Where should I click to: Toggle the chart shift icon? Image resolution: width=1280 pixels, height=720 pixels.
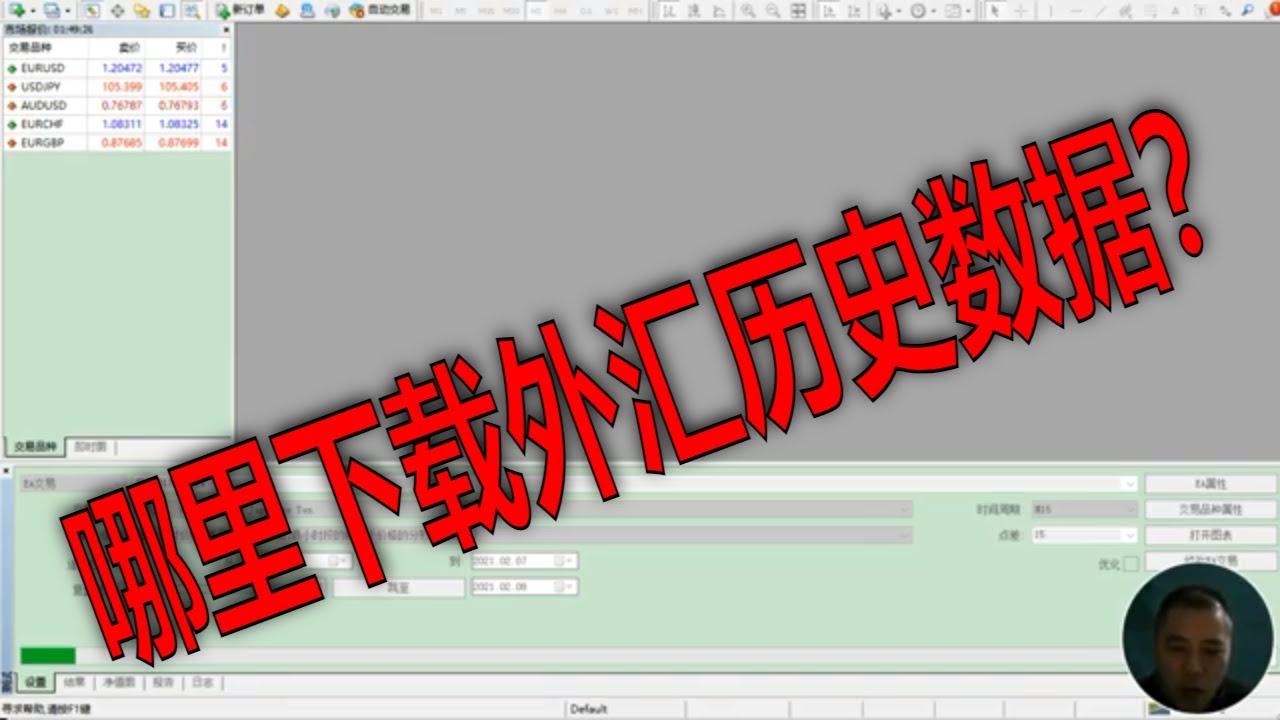[x=854, y=10]
